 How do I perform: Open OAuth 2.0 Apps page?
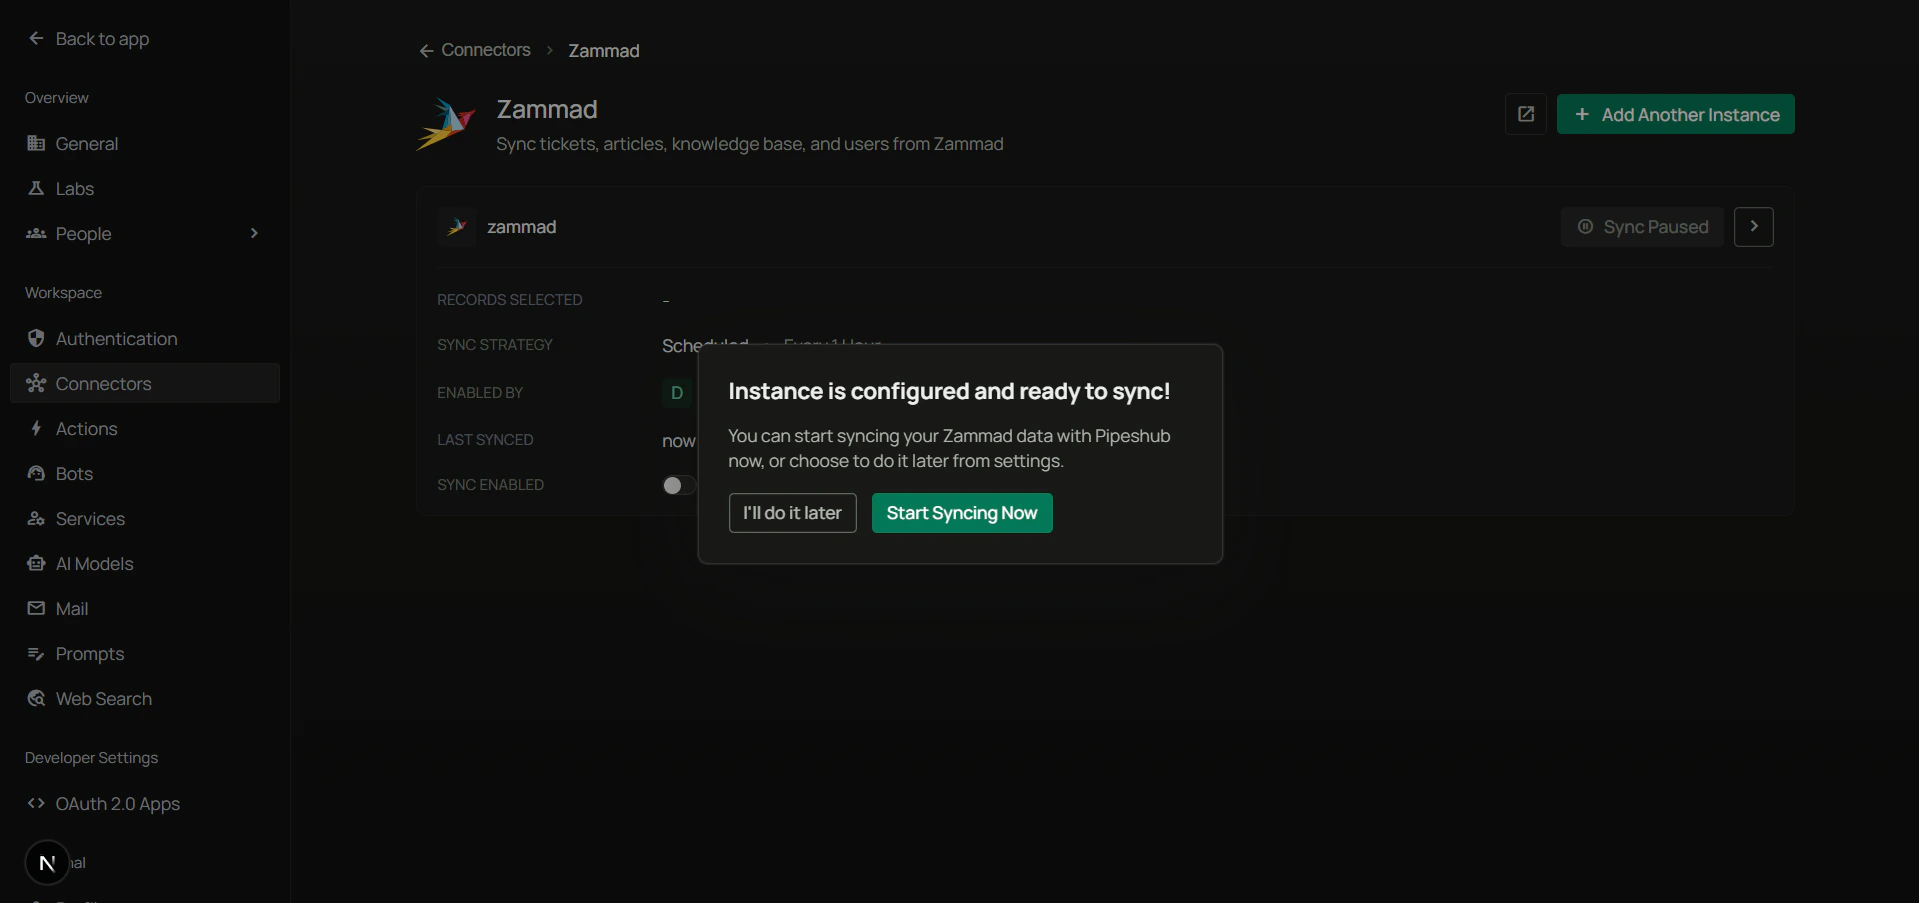coord(145,803)
